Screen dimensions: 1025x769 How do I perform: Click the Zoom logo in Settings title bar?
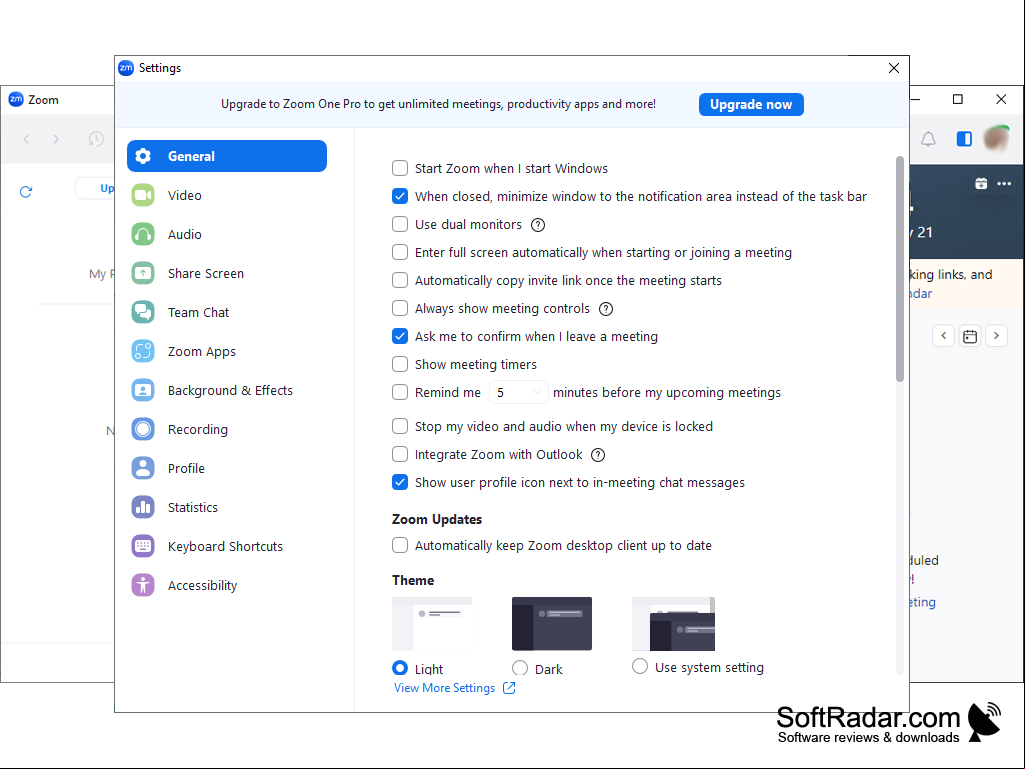126,68
